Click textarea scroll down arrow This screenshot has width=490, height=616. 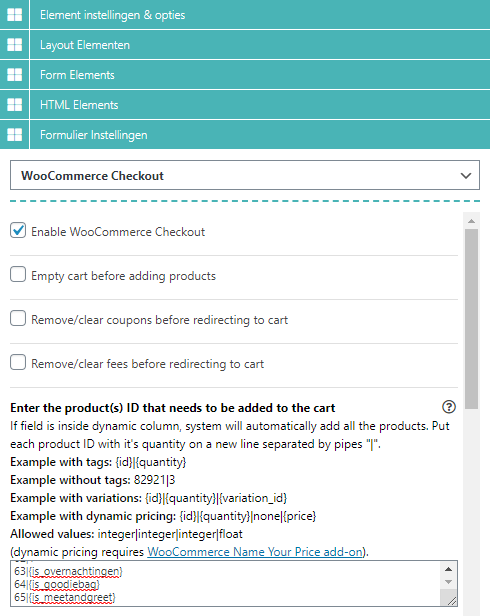(449, 582)
